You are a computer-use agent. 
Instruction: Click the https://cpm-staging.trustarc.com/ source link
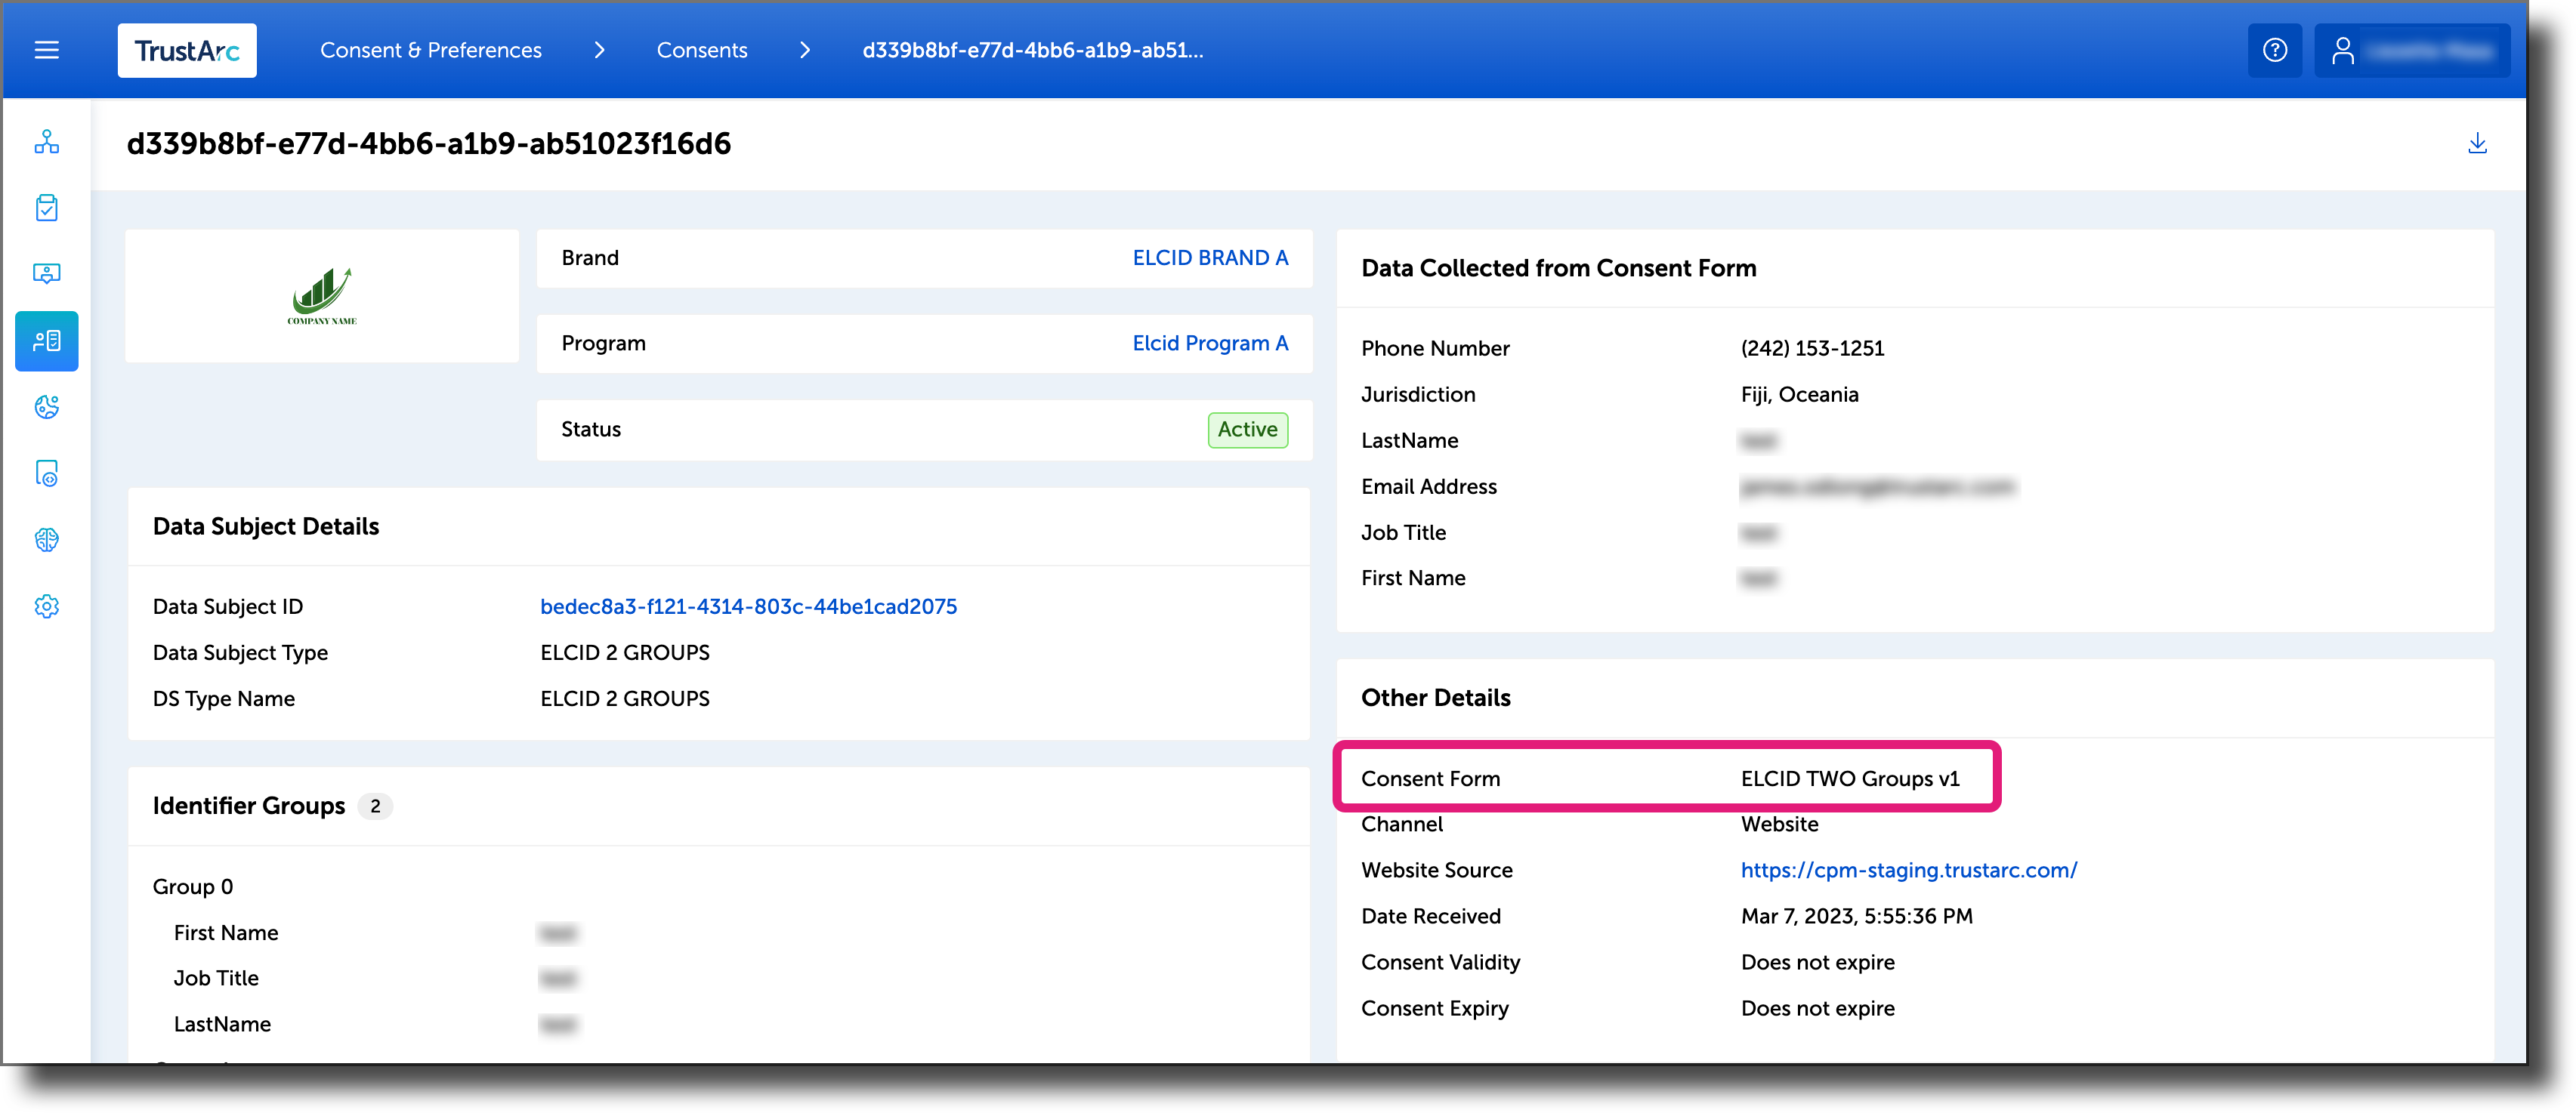click(x=1907, y=870)
